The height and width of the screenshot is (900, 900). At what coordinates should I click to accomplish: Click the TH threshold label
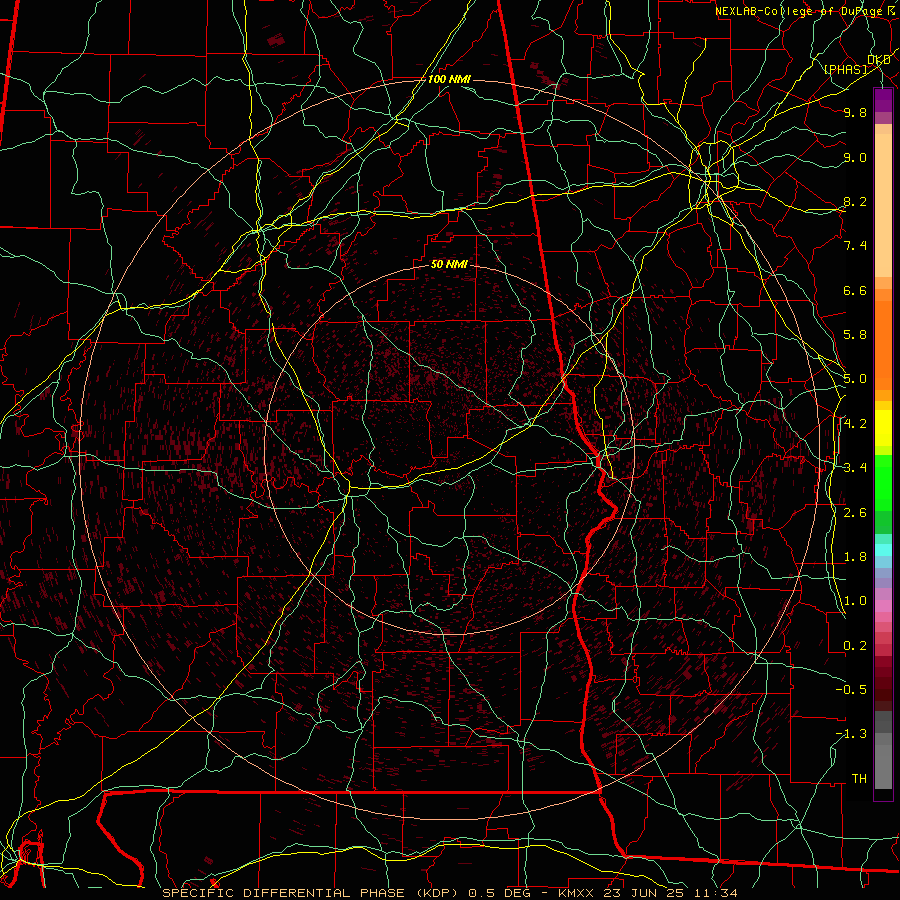pyautogui.click(x=859, y=779)
